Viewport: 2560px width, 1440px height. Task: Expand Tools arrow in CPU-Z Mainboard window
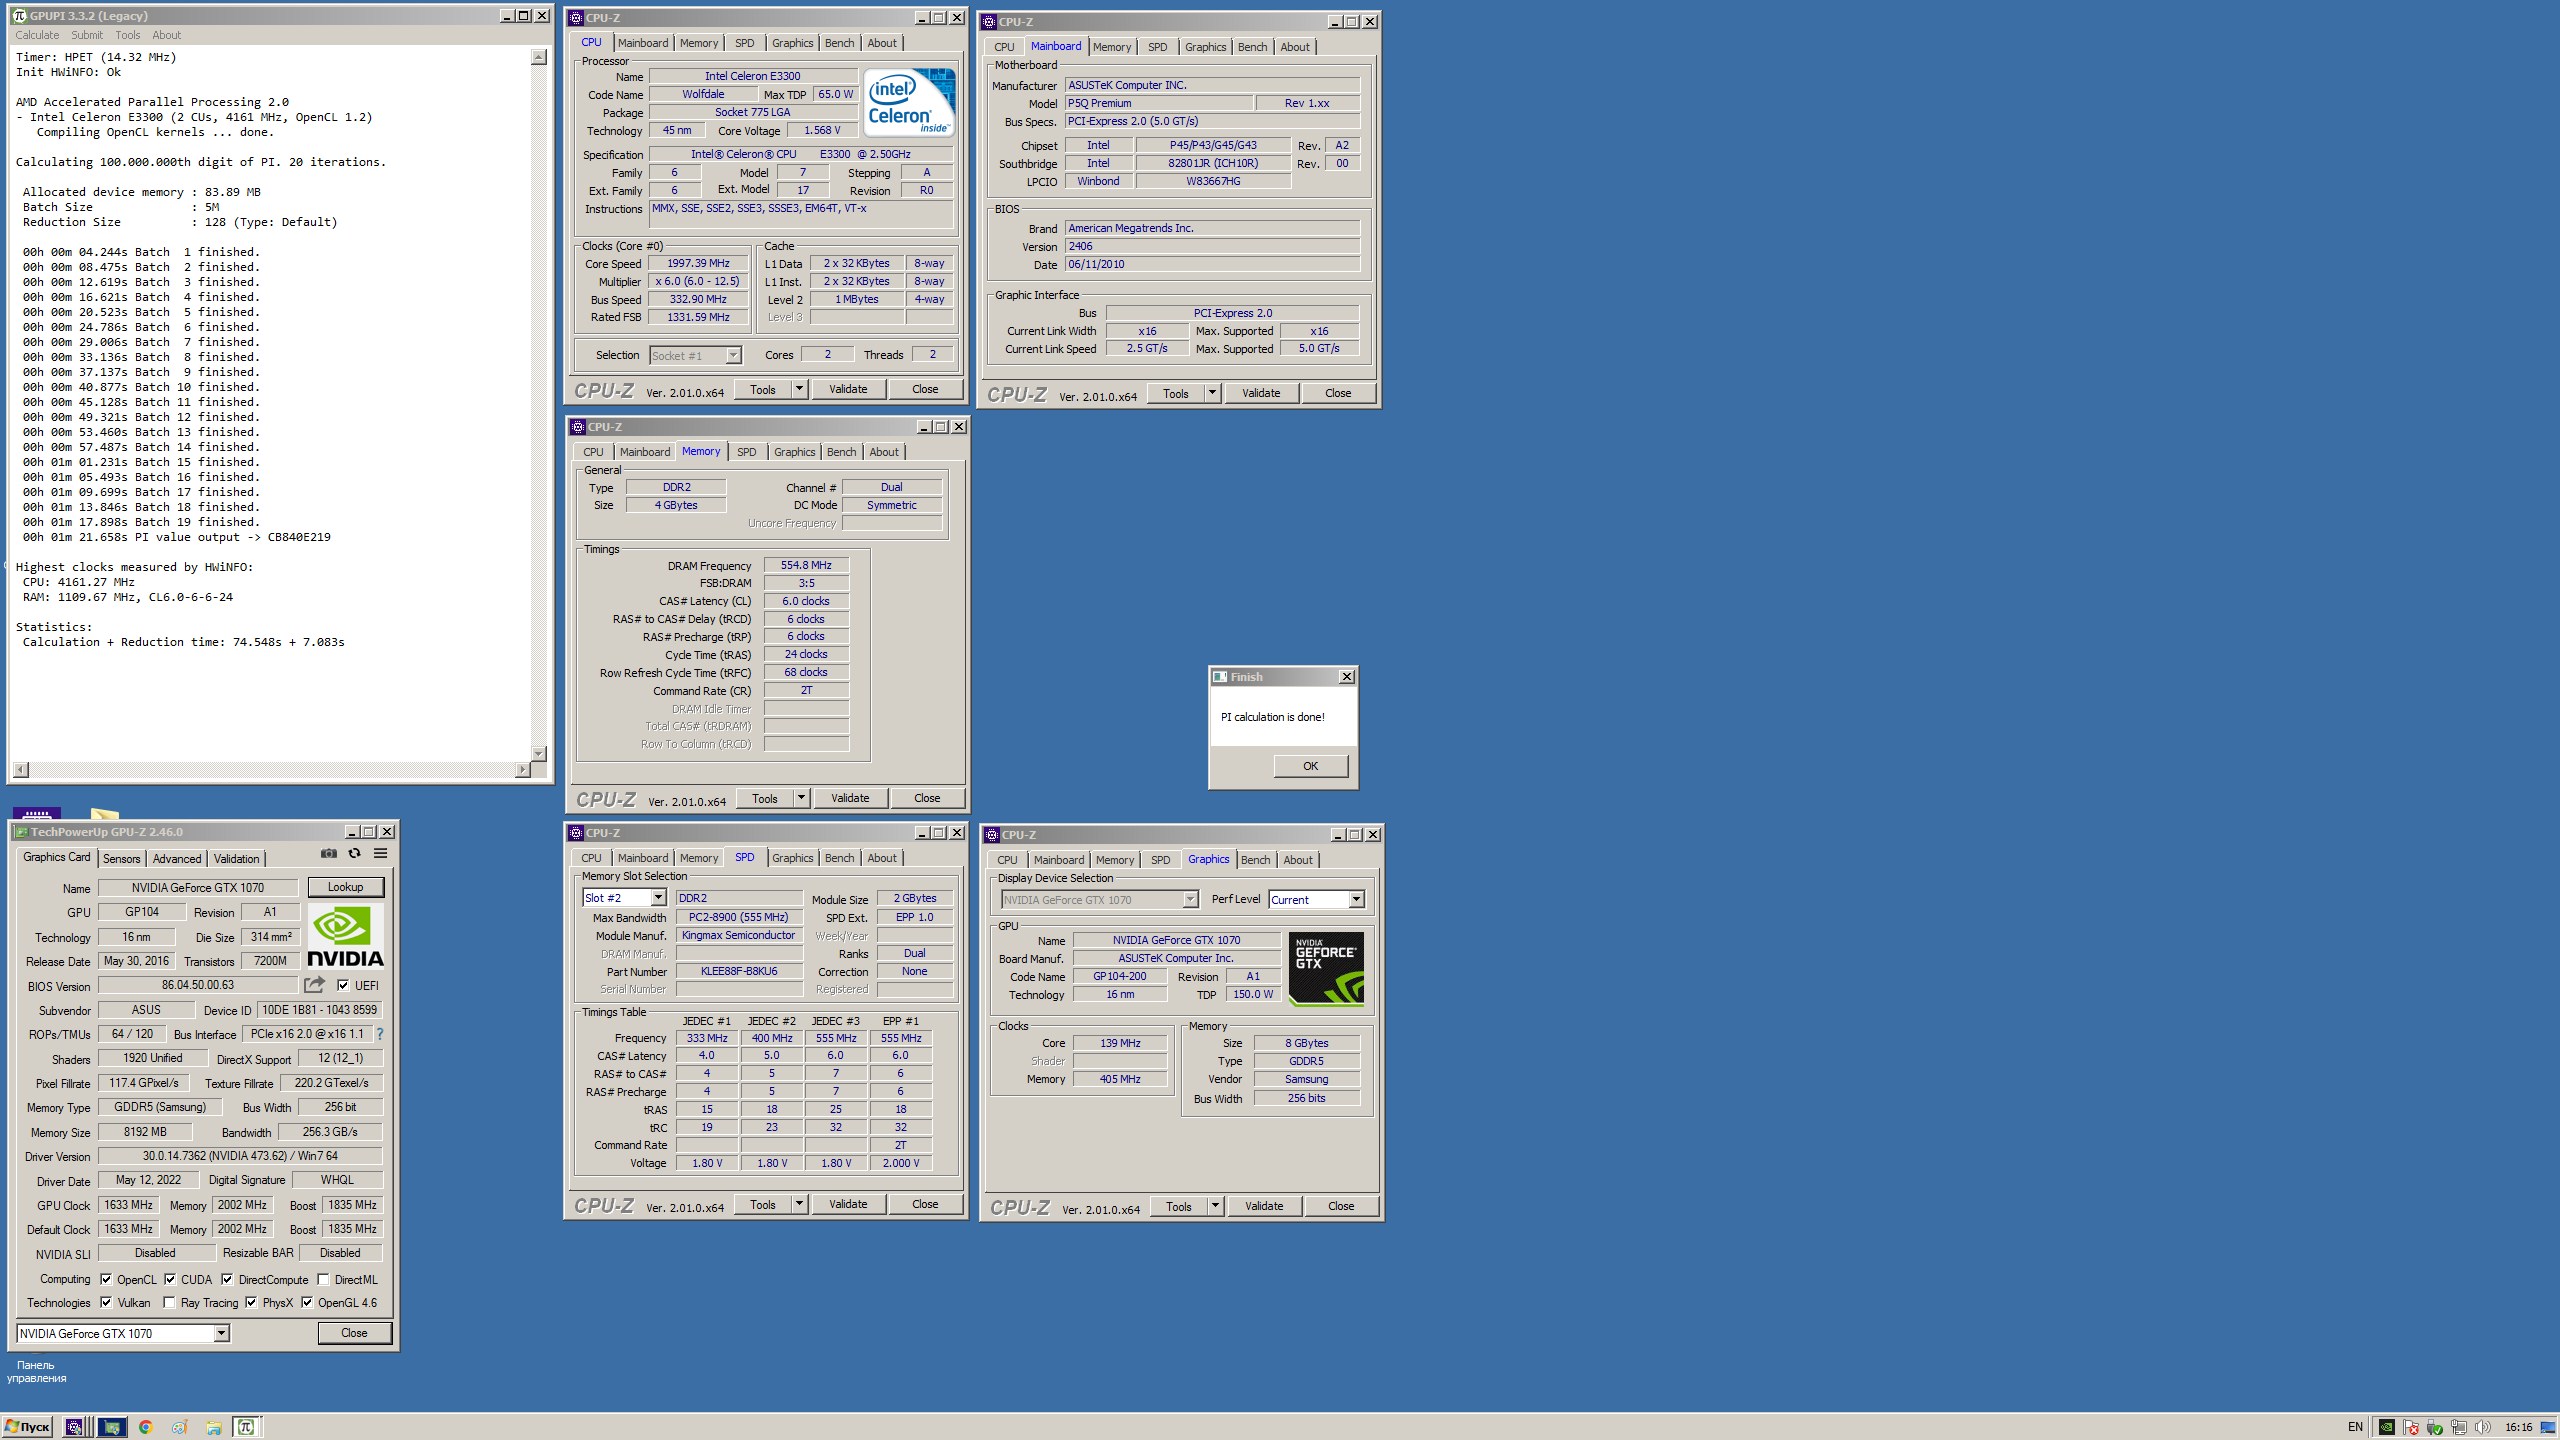point(1212,393)
